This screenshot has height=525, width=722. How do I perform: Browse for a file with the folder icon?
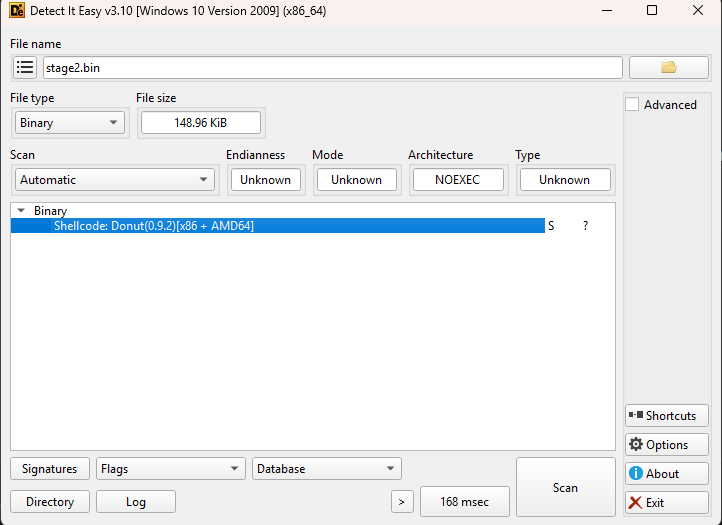point(669,68)
